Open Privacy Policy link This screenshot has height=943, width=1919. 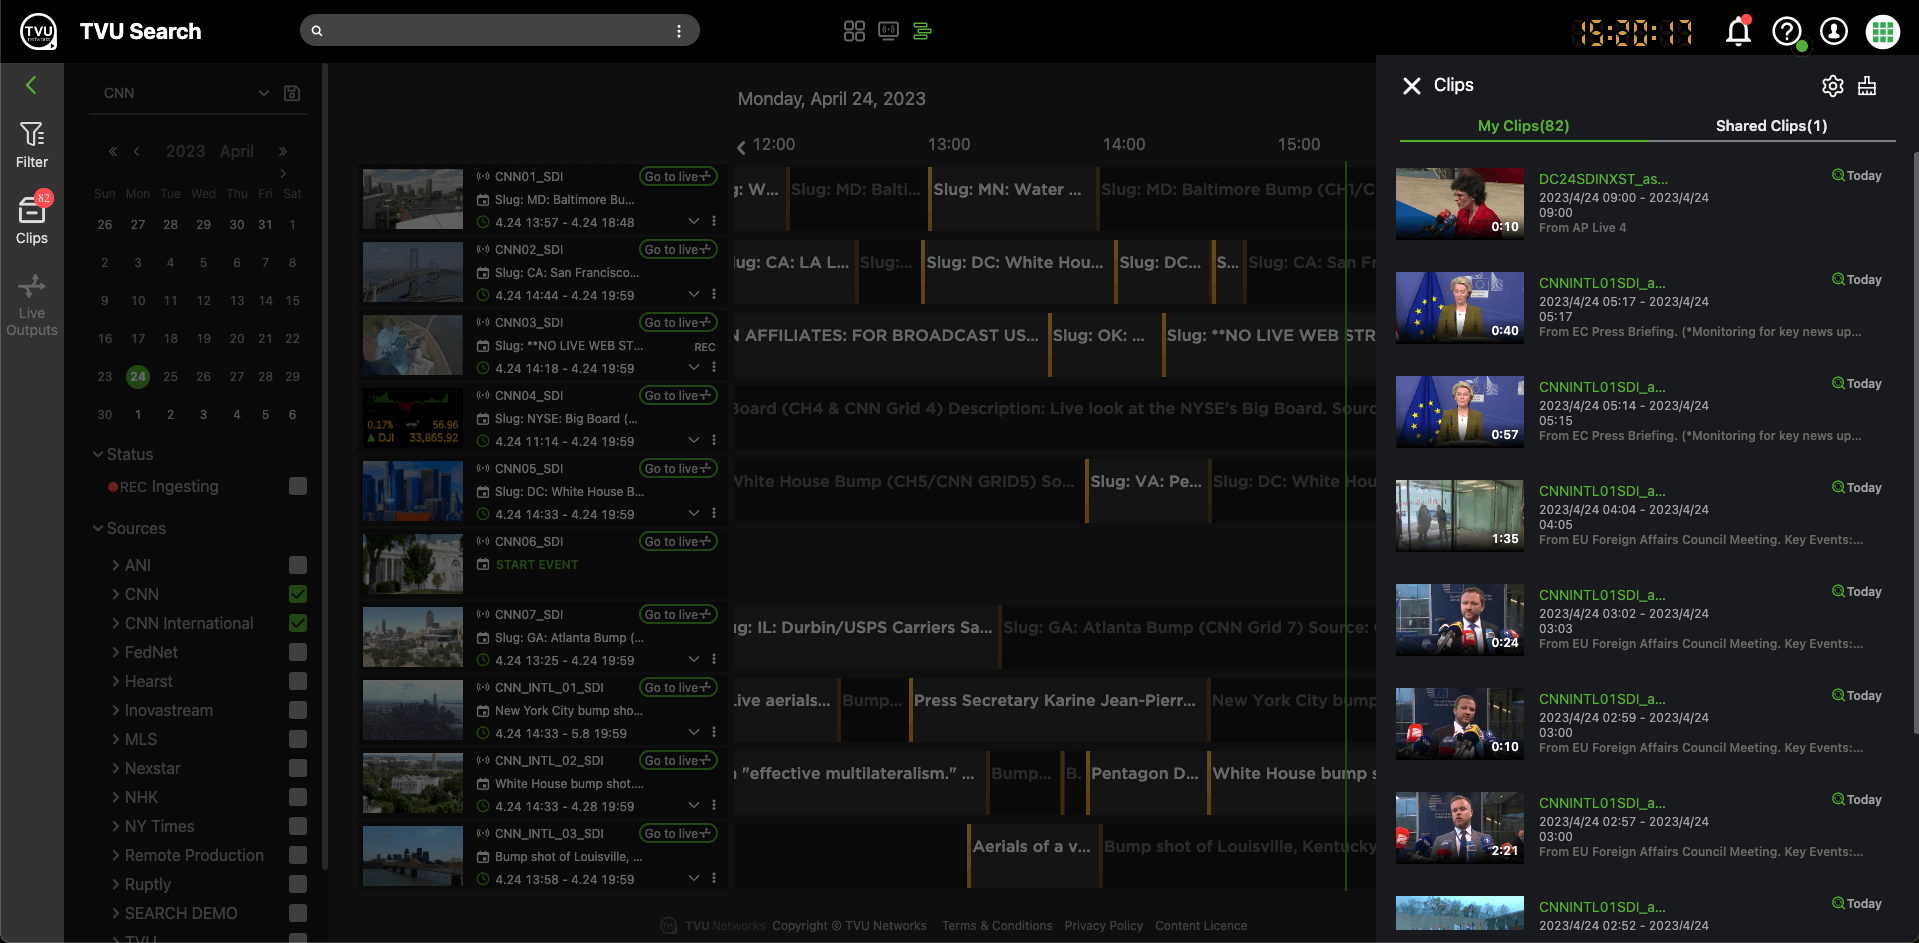(x=1104, y=926)
